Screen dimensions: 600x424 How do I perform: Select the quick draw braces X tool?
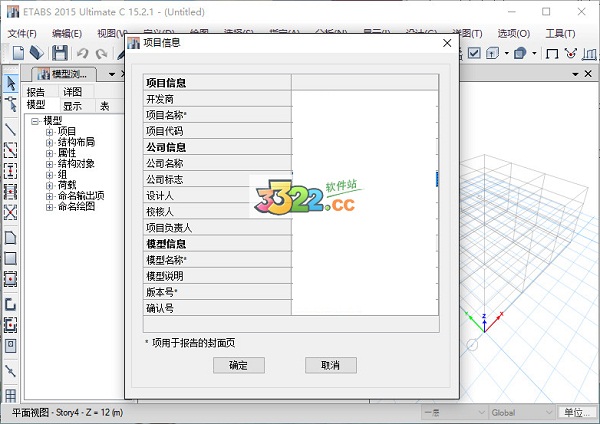click(10, 212)
